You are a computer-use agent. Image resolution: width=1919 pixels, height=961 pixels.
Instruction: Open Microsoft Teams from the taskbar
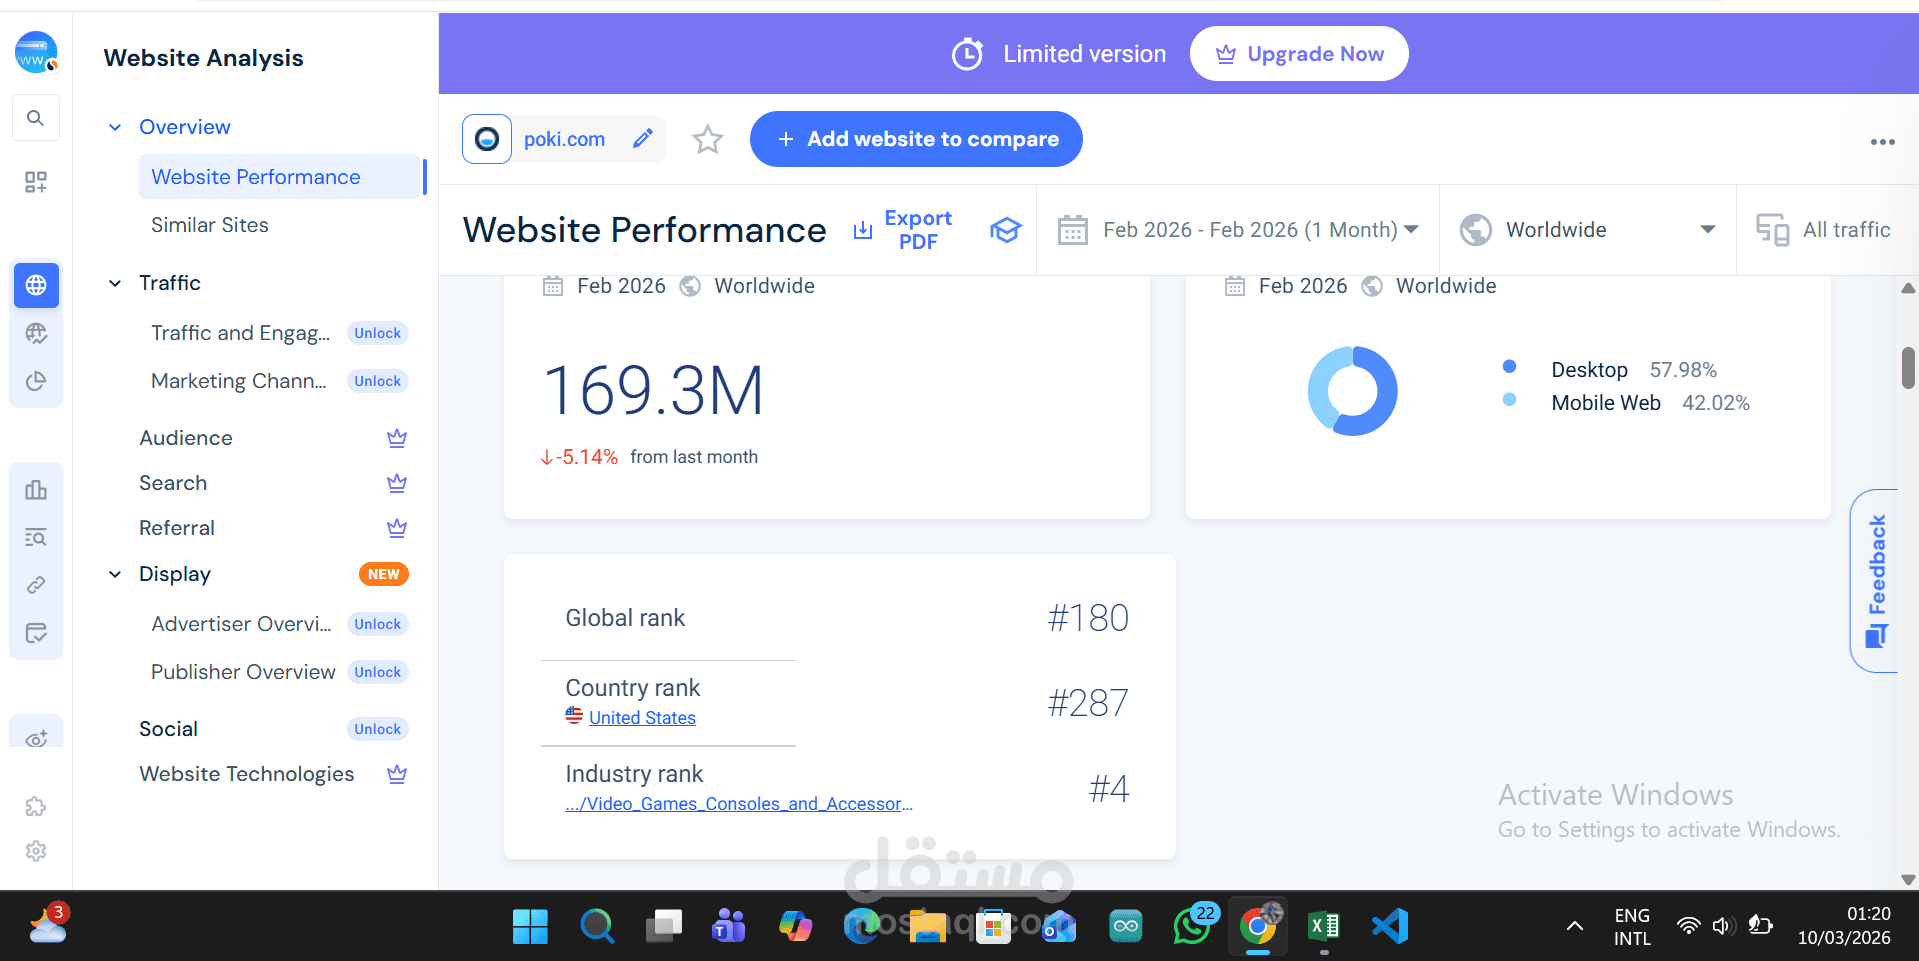[729, 926]
